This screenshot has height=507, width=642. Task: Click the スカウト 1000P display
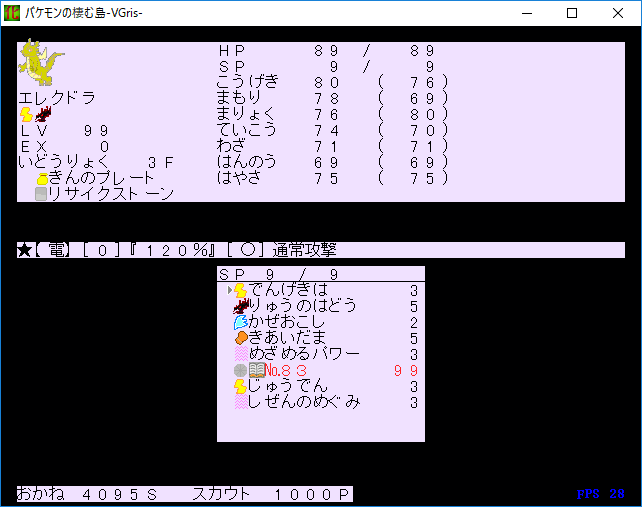271,494
